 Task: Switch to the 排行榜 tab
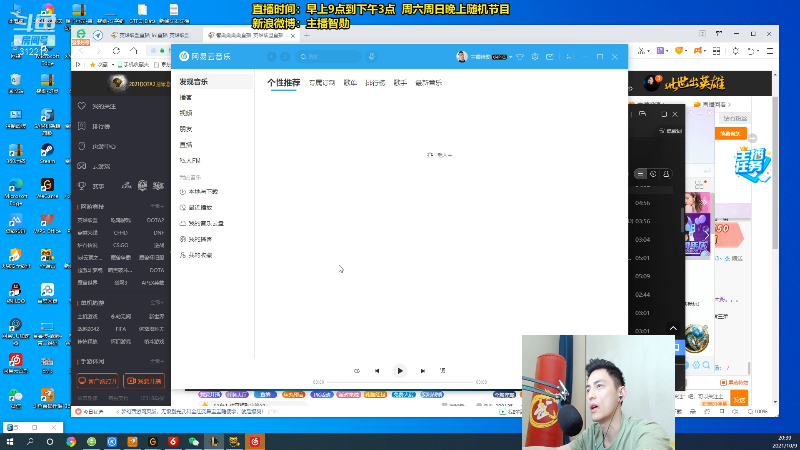(375, 83)
